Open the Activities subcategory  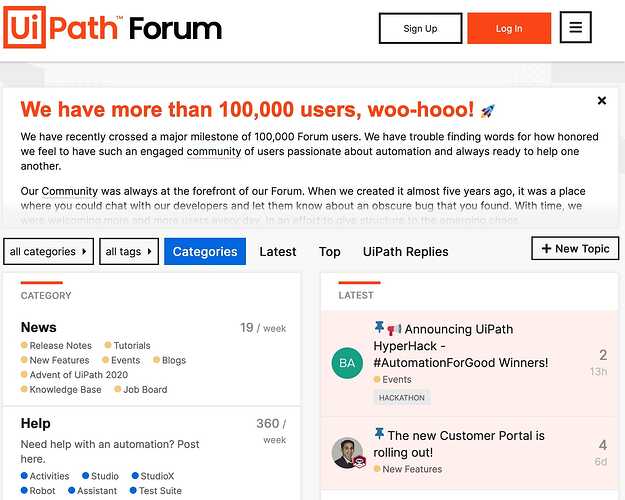(45, 476)
